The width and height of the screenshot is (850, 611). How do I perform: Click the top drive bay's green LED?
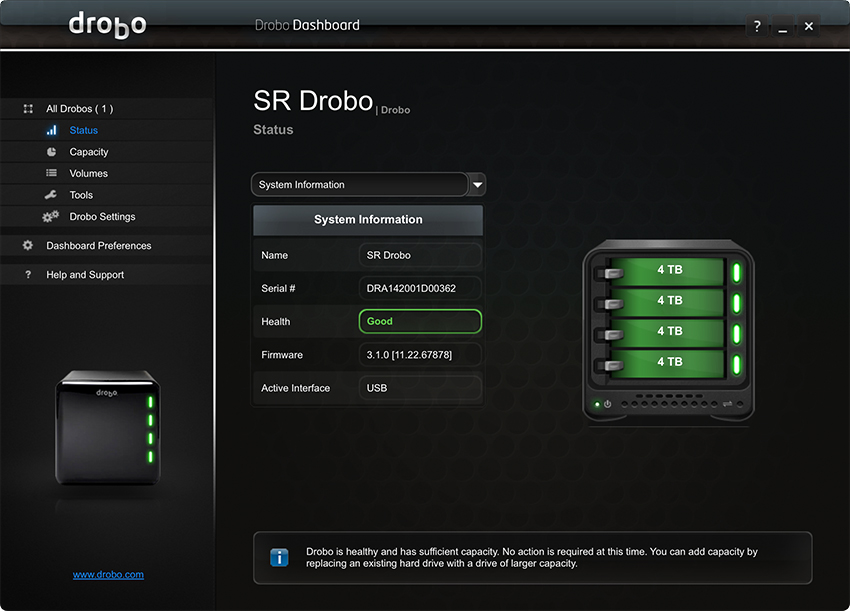[x=737, y=273]
